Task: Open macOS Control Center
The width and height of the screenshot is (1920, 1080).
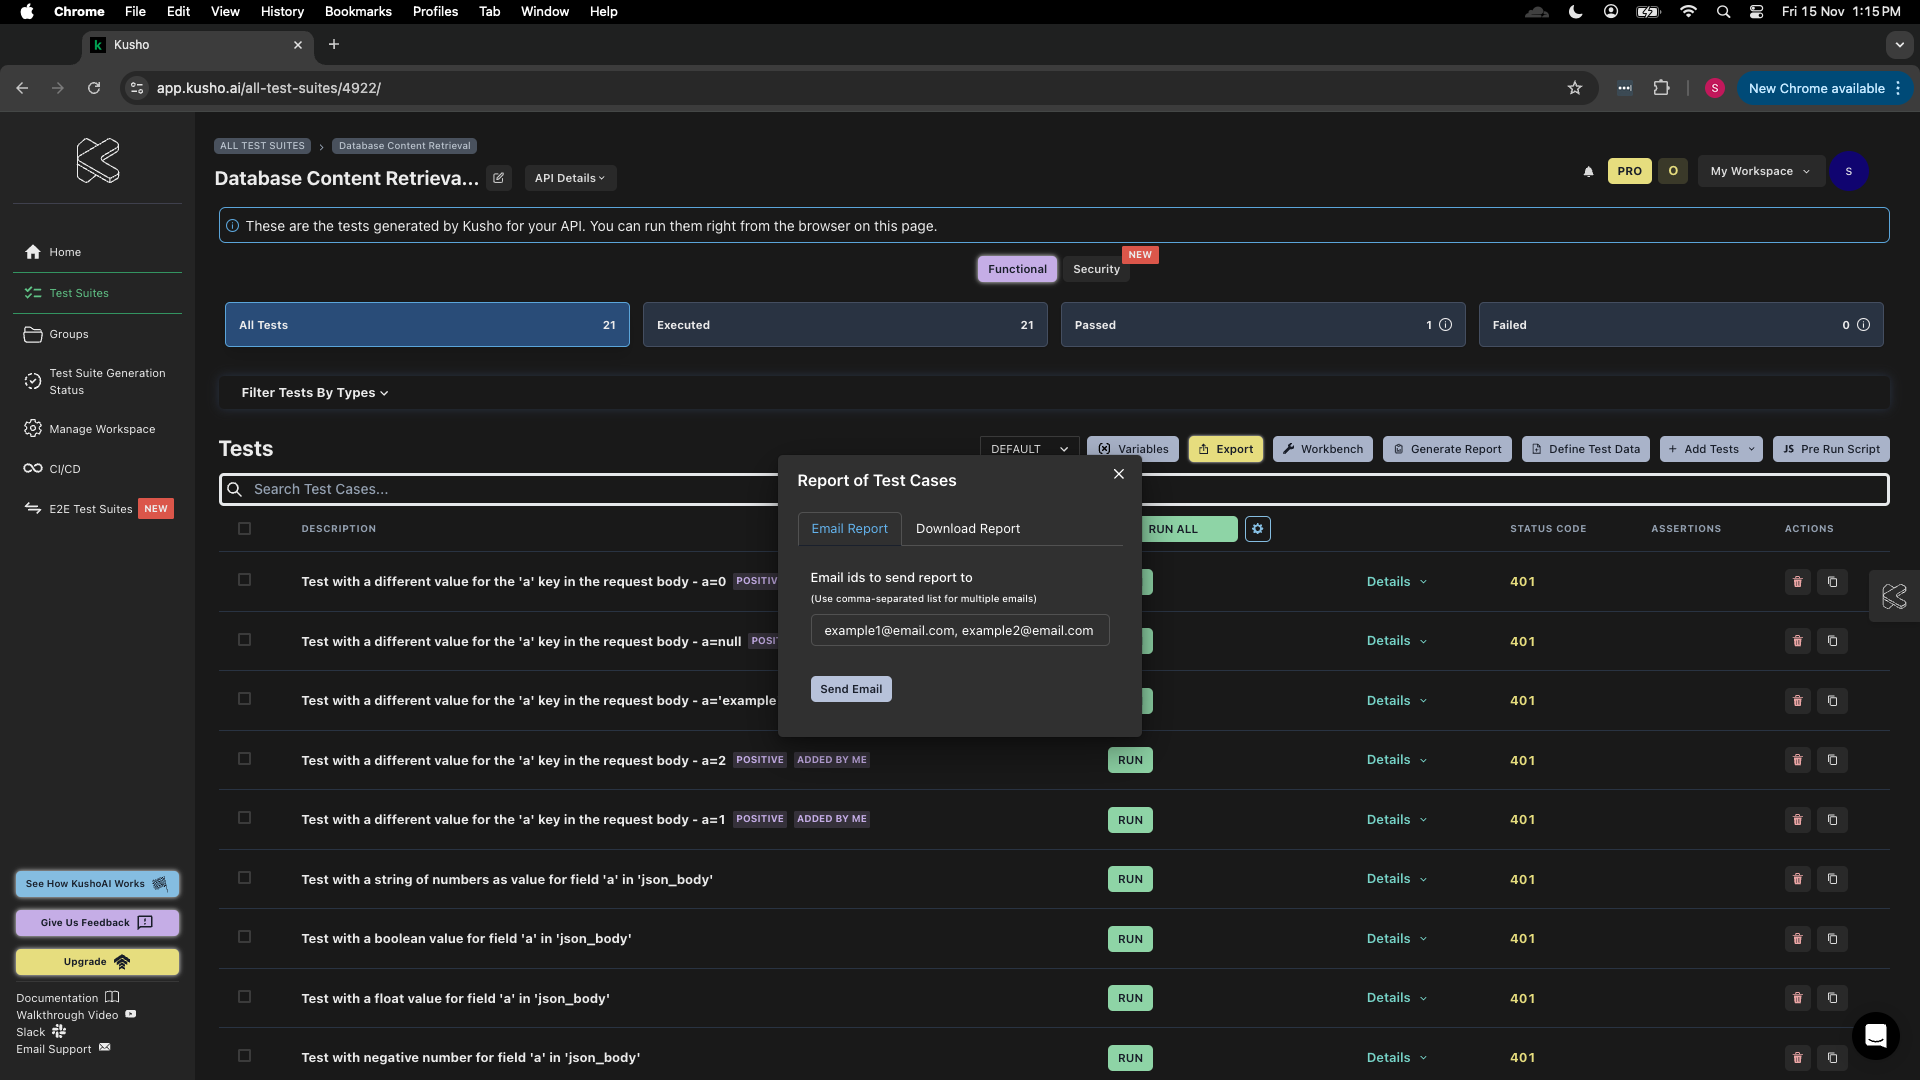Action: pos(1756,12)
